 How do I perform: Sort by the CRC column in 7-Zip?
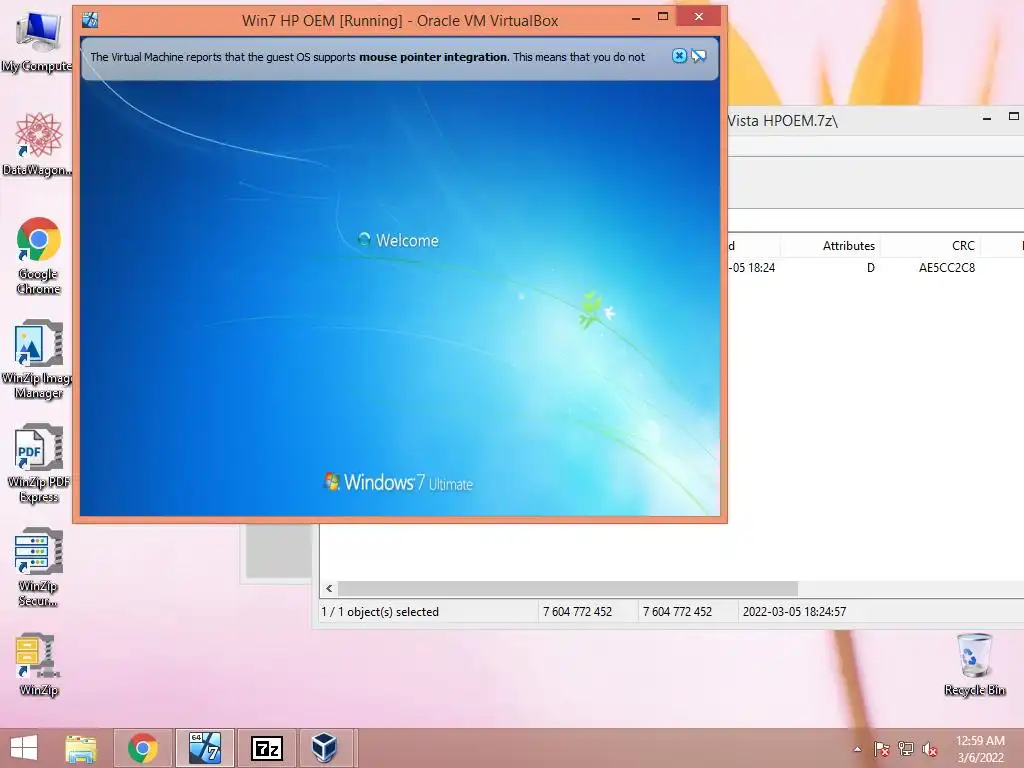coord(963,246)
